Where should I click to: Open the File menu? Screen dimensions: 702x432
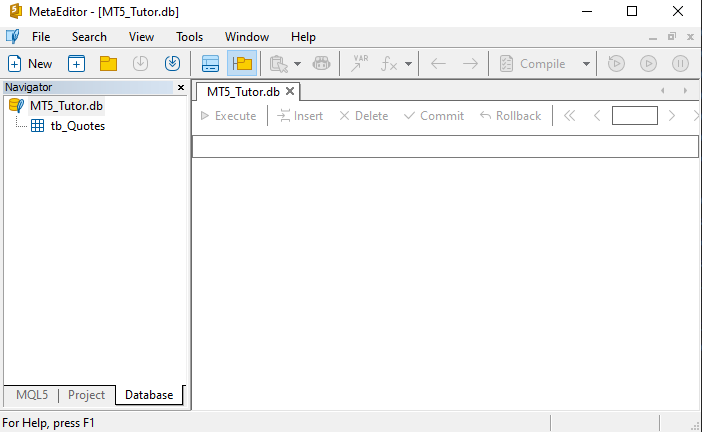41,37
